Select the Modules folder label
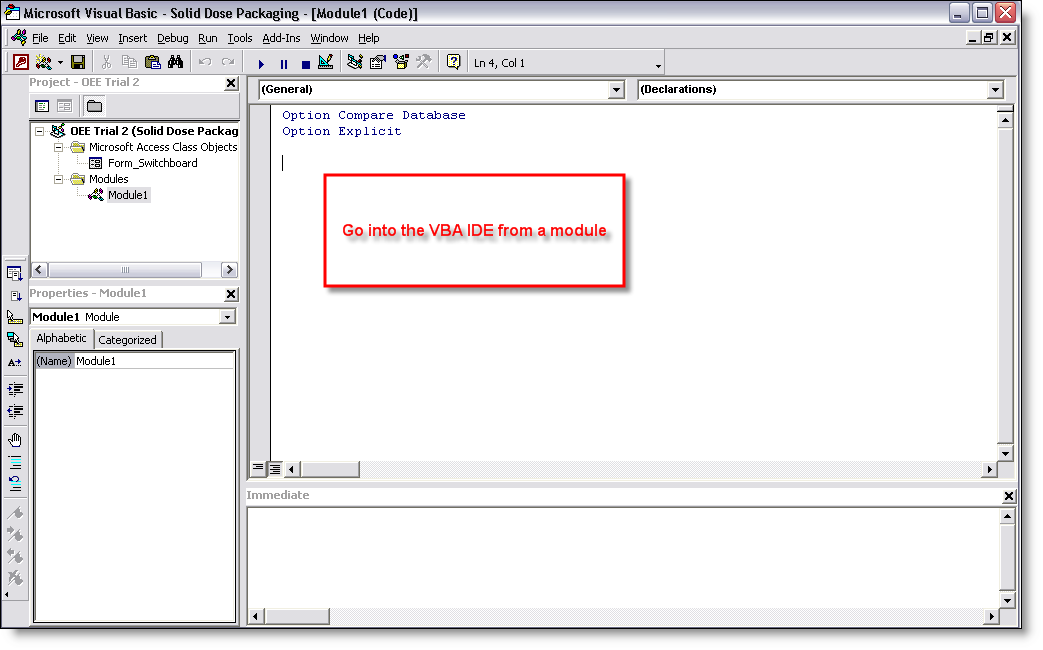The height and width of the screenshot is (650, 1043). (108, 179)
